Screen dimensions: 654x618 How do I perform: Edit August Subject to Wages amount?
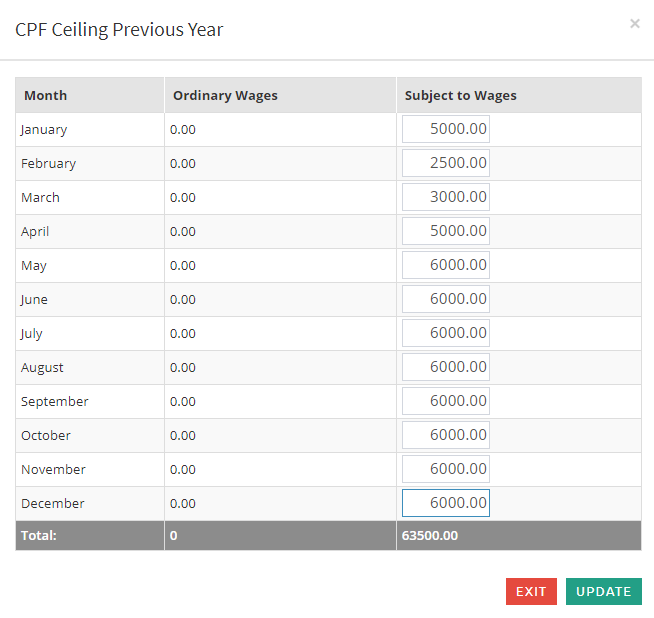coord(446,367)
